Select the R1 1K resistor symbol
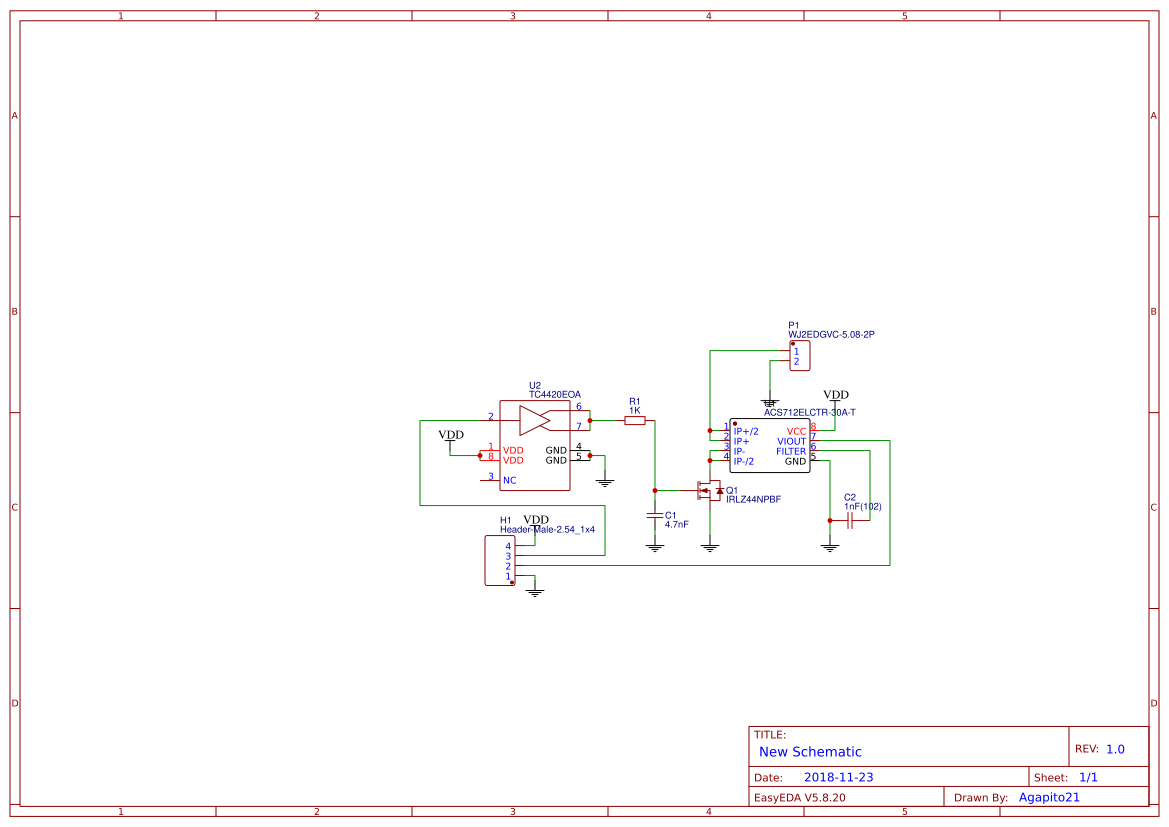The width and height of the screenshot is (1169, 827). (x=635, y=419)
